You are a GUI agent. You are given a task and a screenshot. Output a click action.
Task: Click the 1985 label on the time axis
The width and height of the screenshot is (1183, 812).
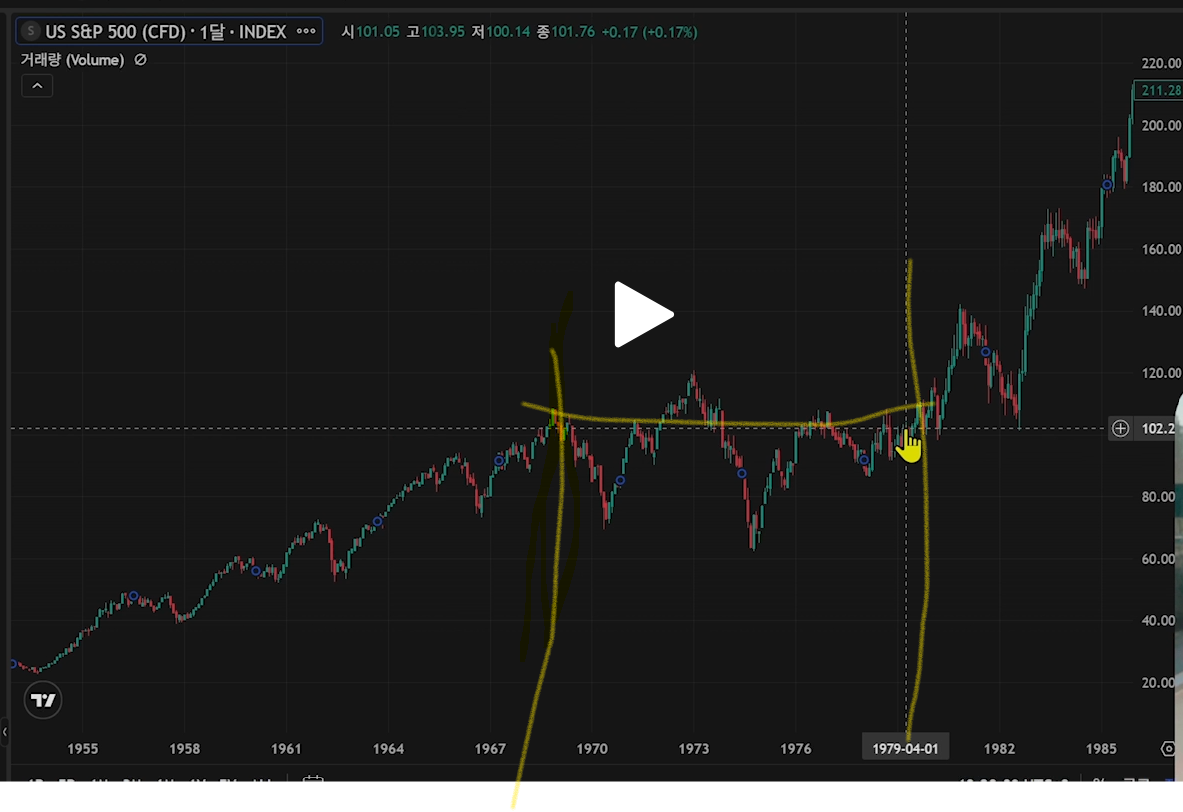point(1102,749)
